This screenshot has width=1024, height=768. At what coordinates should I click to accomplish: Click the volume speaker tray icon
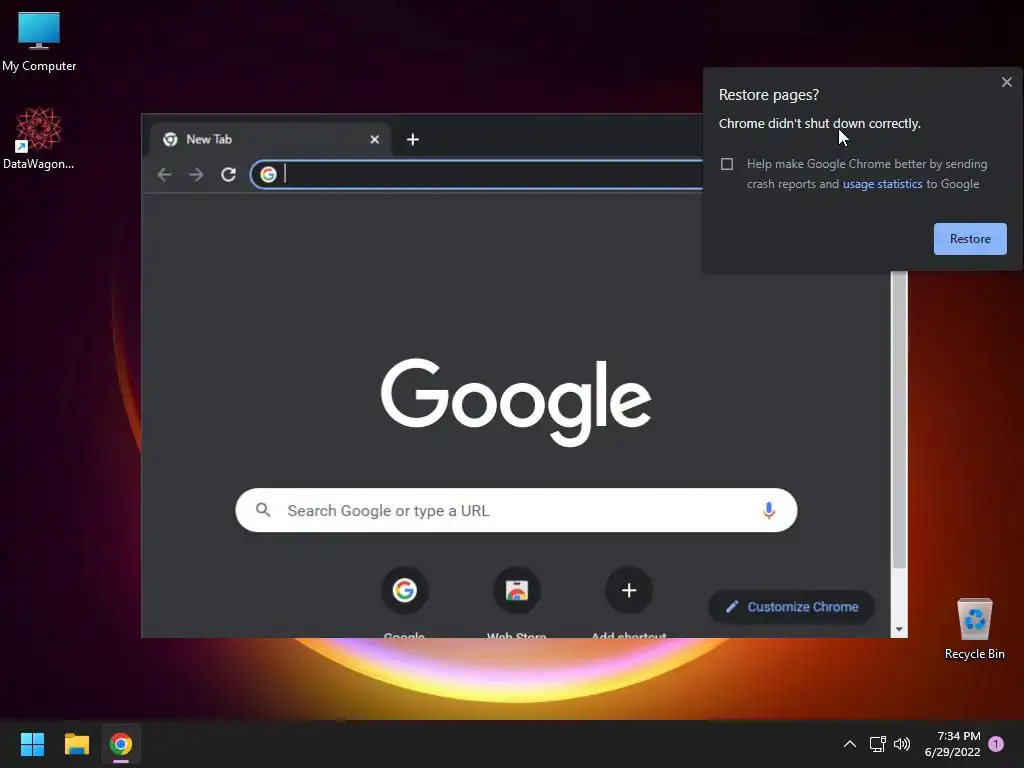coord(902,744)
